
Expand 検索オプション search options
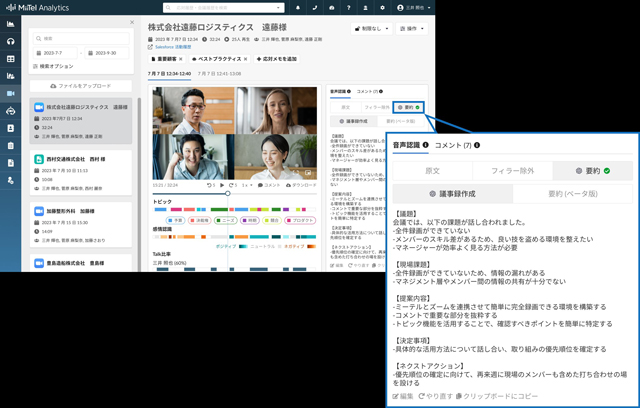tap(52, 66)
